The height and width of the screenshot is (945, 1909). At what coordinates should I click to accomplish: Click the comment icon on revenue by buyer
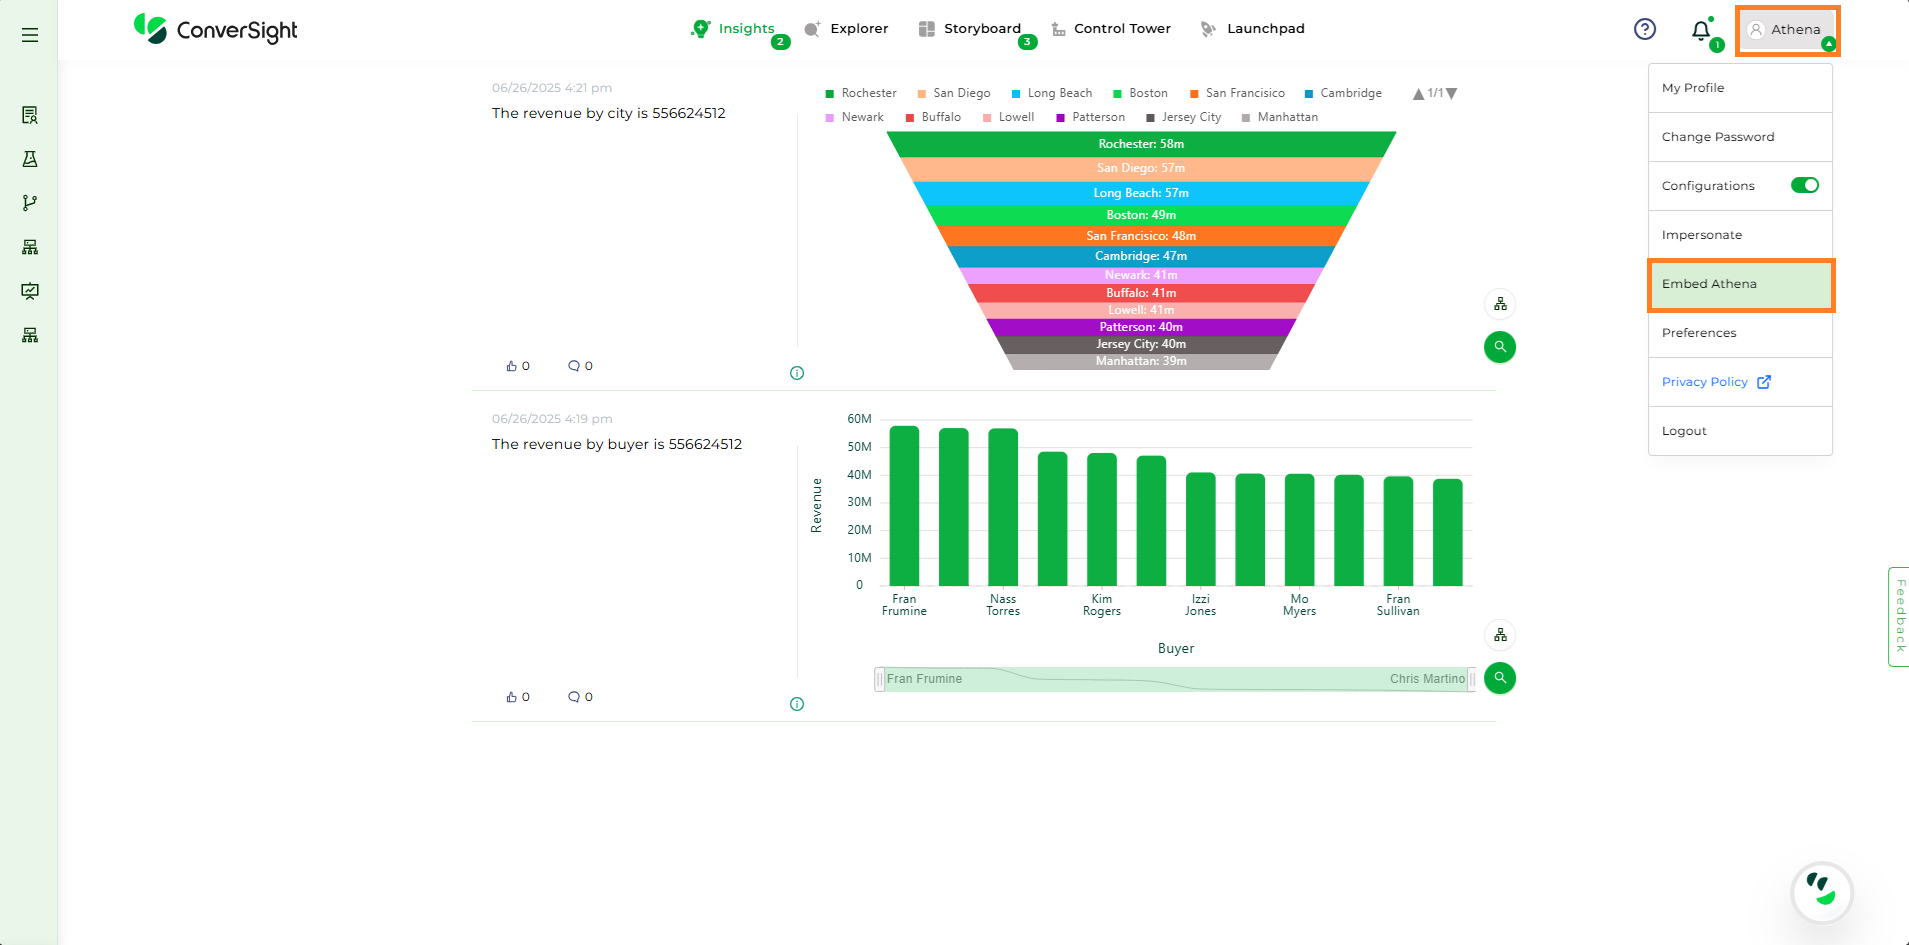click(x=574, y=697)
